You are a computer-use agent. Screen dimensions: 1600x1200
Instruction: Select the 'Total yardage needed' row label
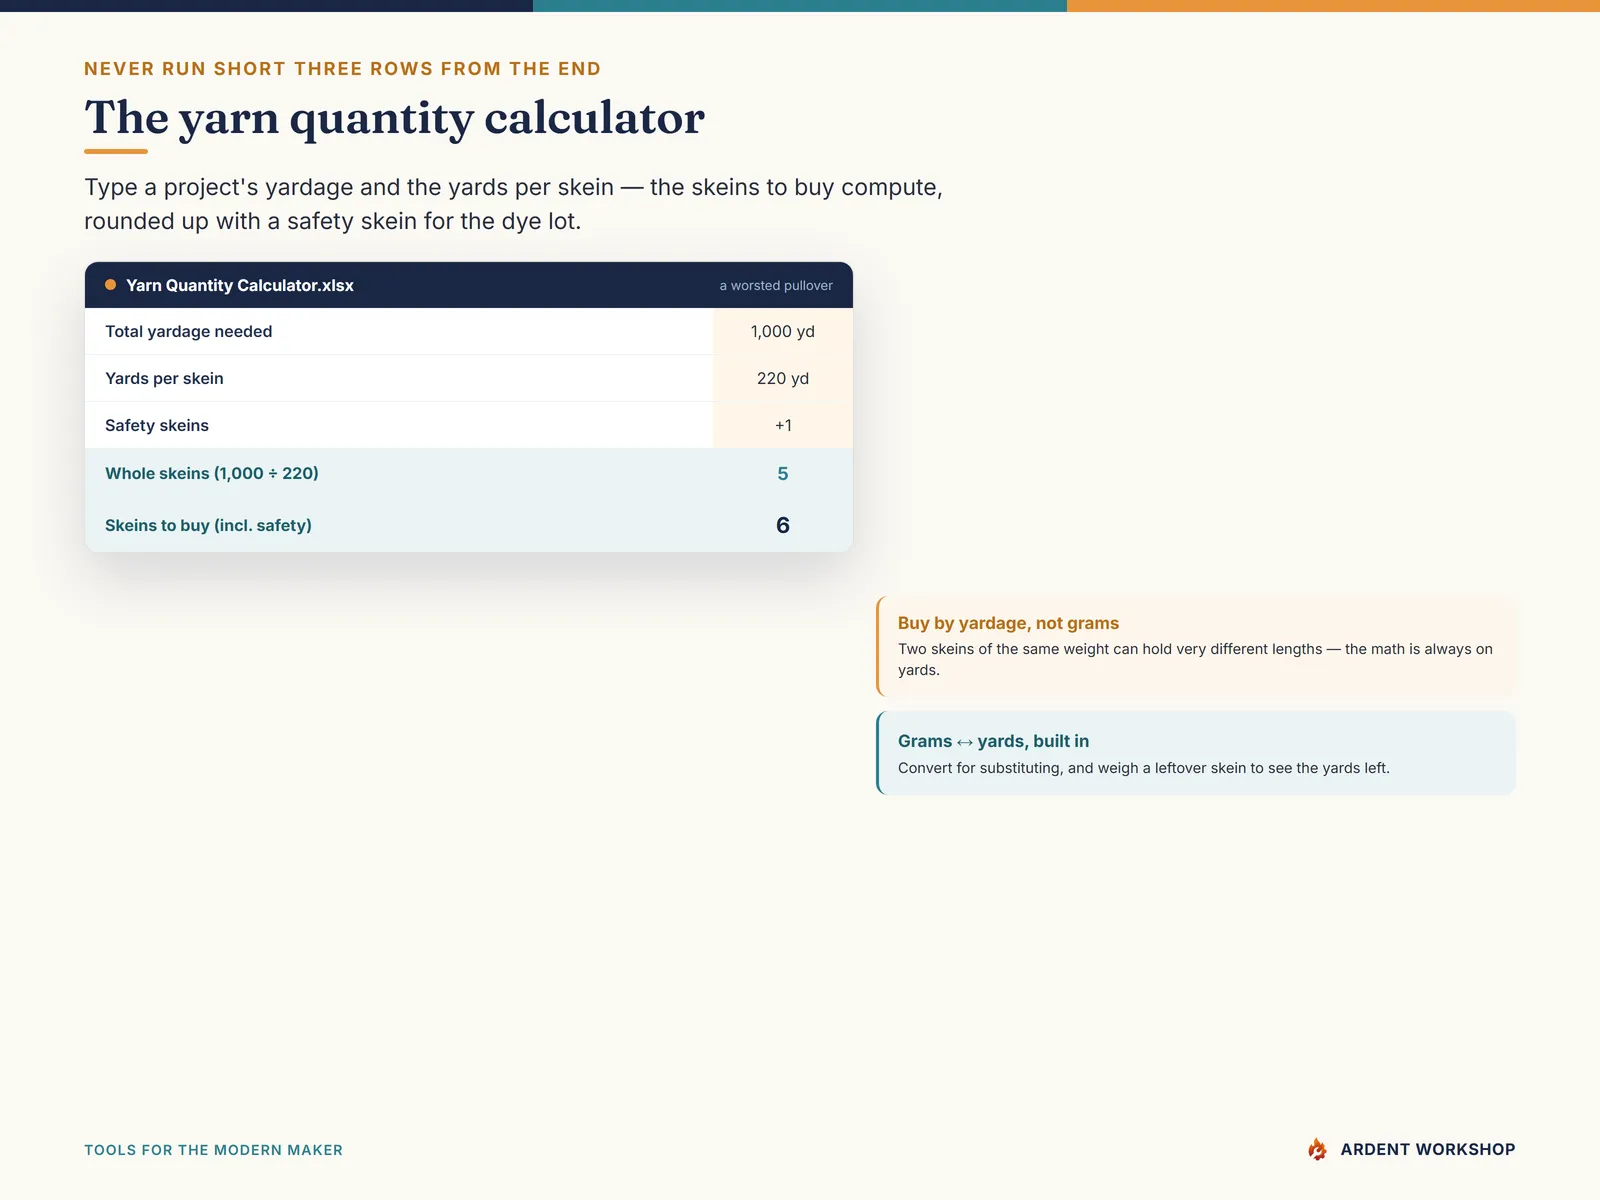coord(189,331)
